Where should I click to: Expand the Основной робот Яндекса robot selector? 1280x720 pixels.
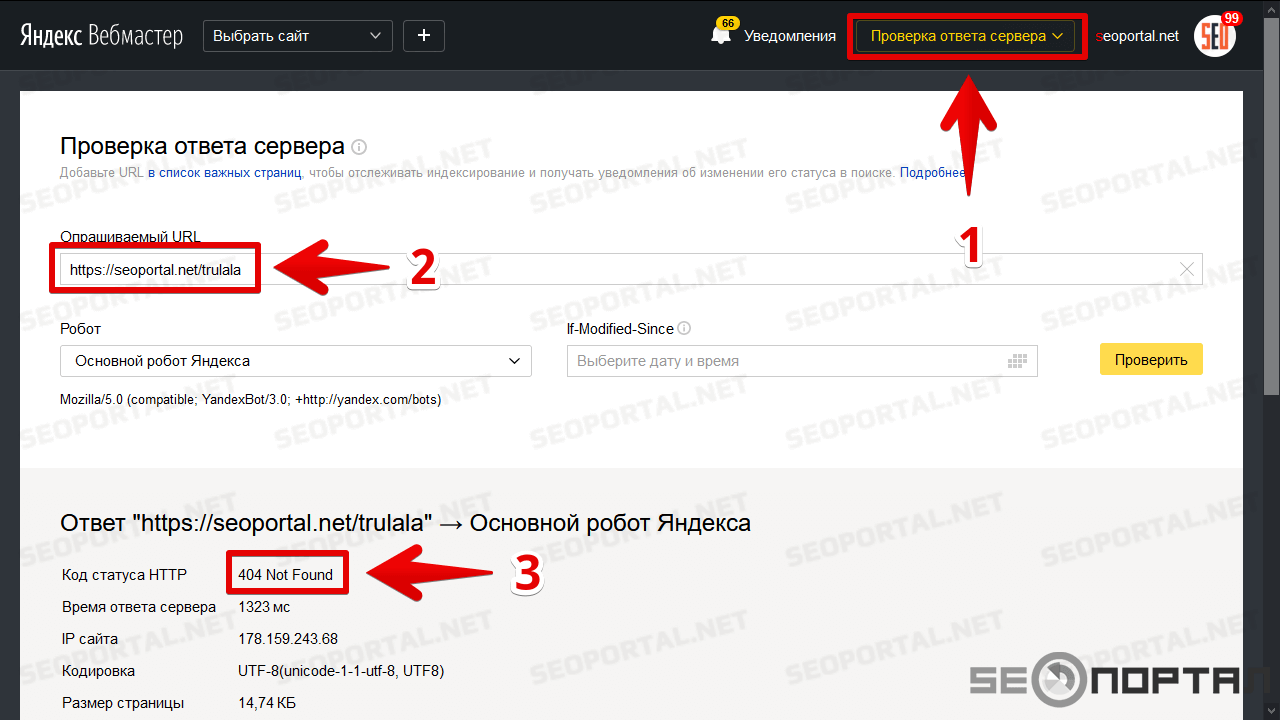pyautogui.click(x=295, y=361)
